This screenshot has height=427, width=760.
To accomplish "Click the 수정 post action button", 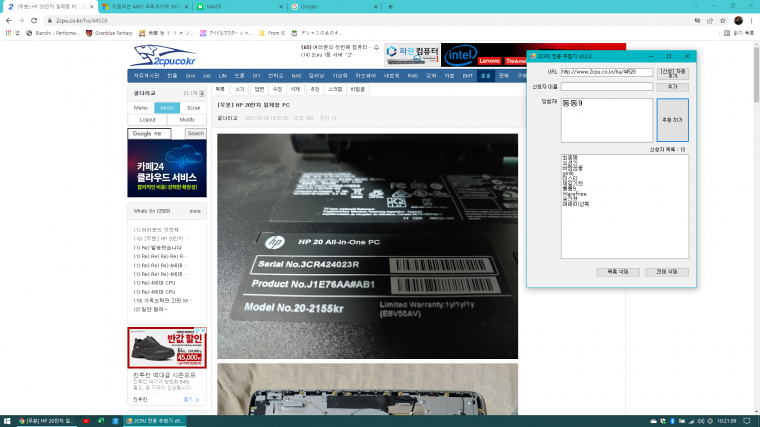I will click(x=277, y=89).
